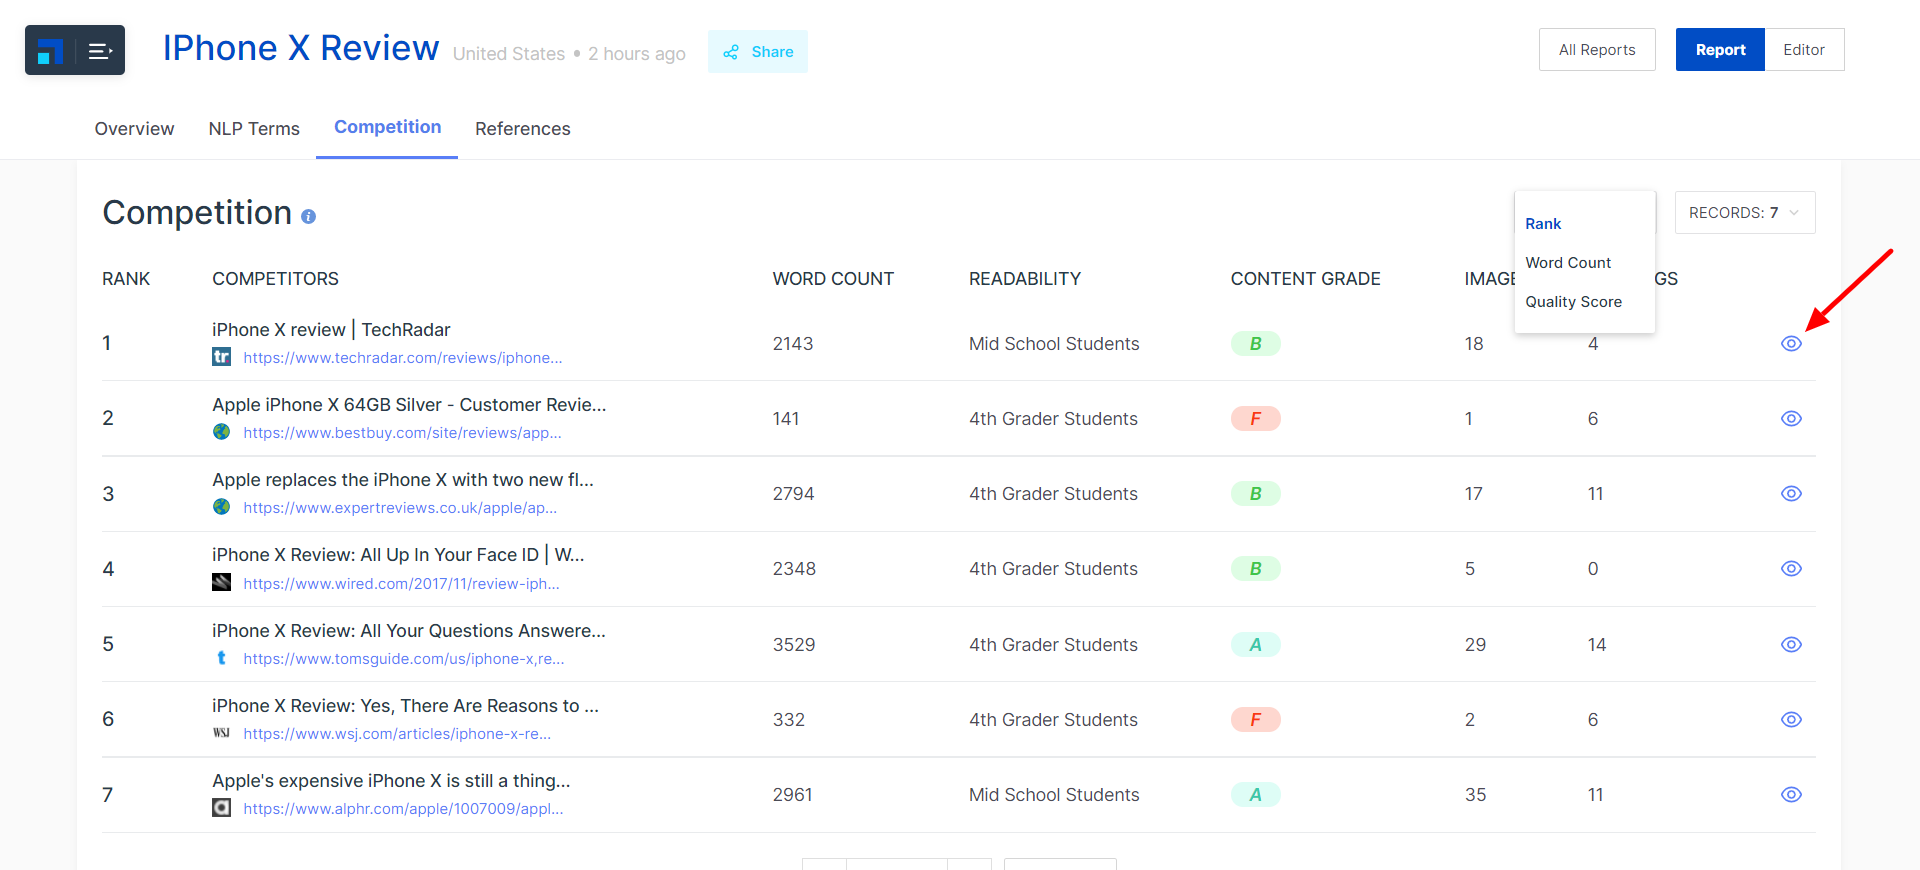Open the NLP Terms tab
Viewport: 1920px width, 870px height.
click(x=254, y=129)
